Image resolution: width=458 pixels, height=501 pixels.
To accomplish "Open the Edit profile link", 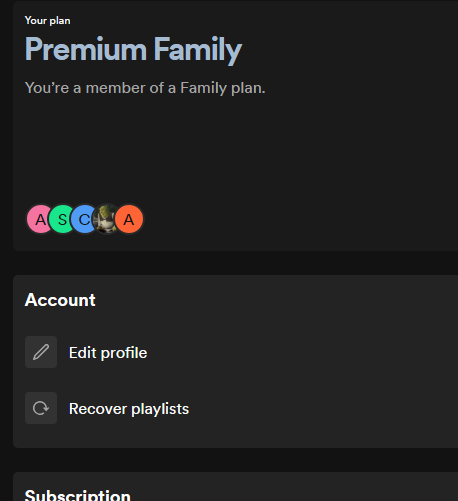I will click(108, 353).
